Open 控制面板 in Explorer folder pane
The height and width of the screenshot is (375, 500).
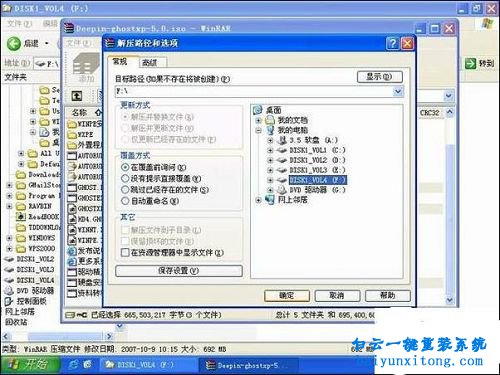tap(26, 301)
